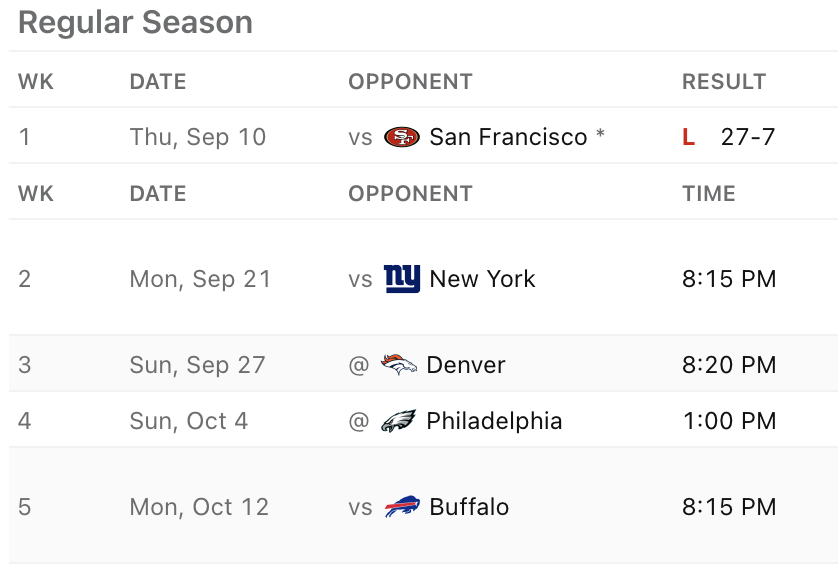
Task: Open the Buffalo team link
Action: point(469,507)
